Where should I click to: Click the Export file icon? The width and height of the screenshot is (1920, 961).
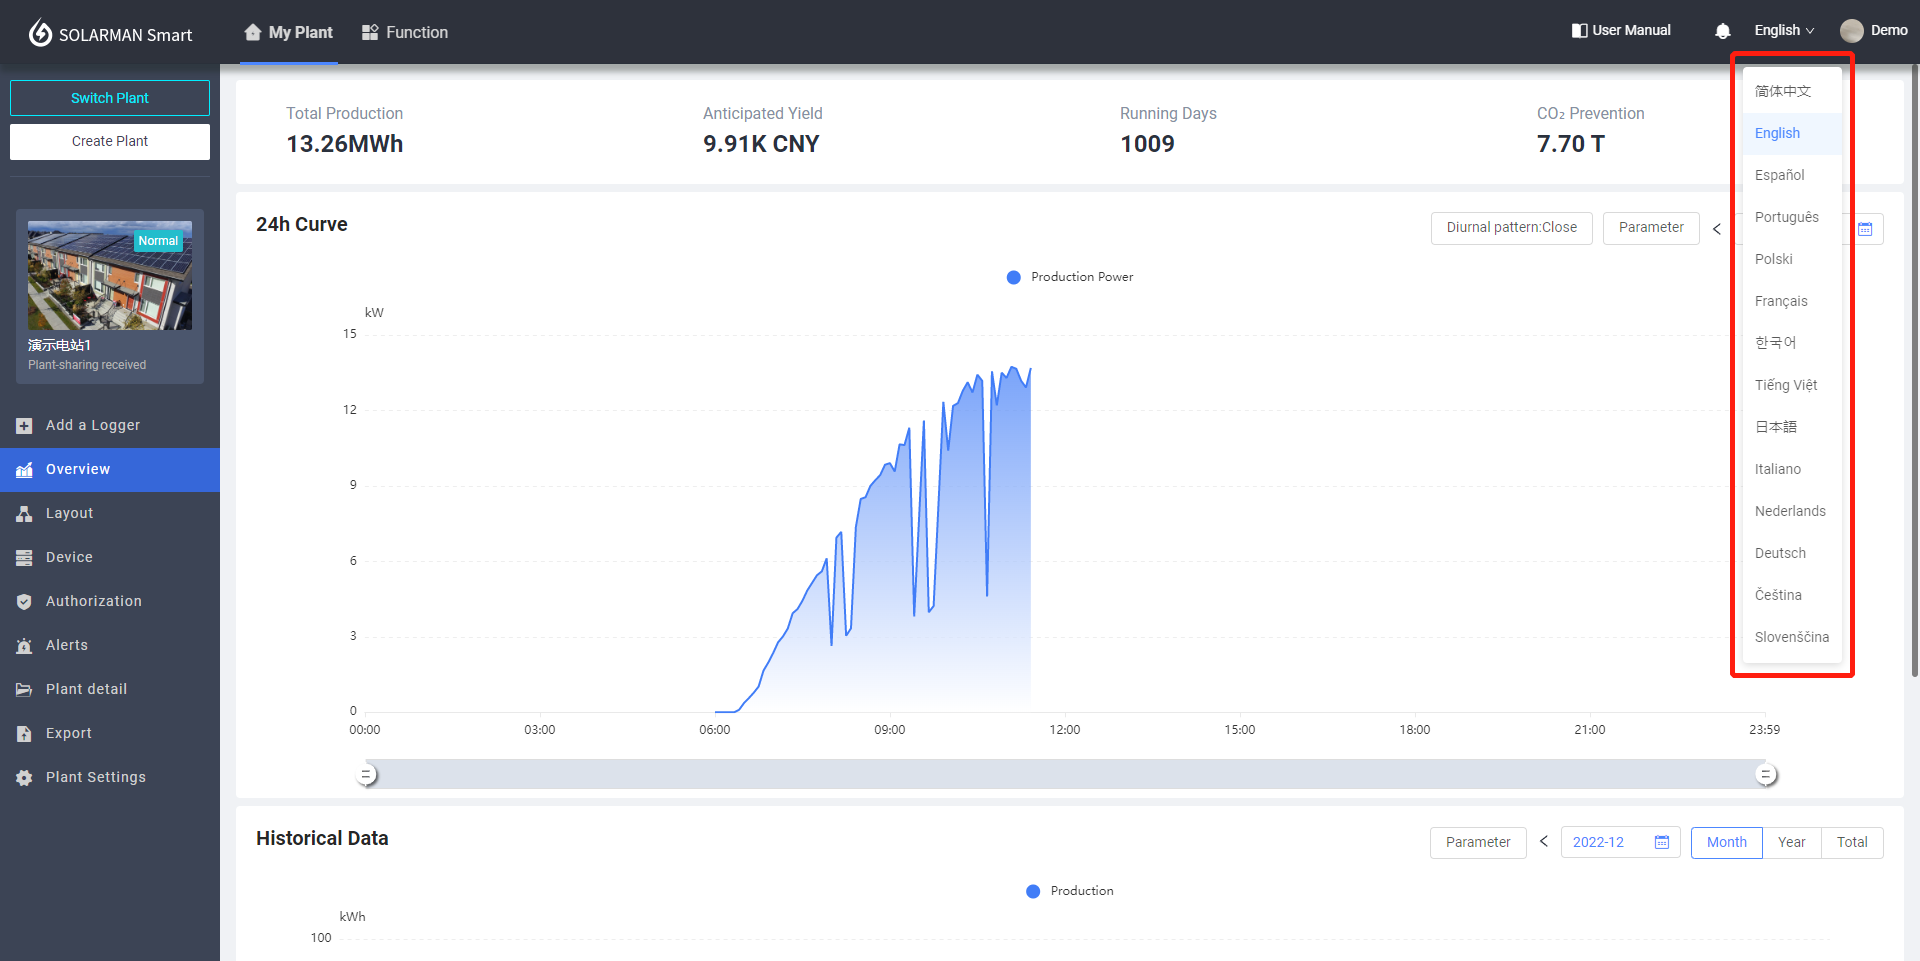point(24,734)
